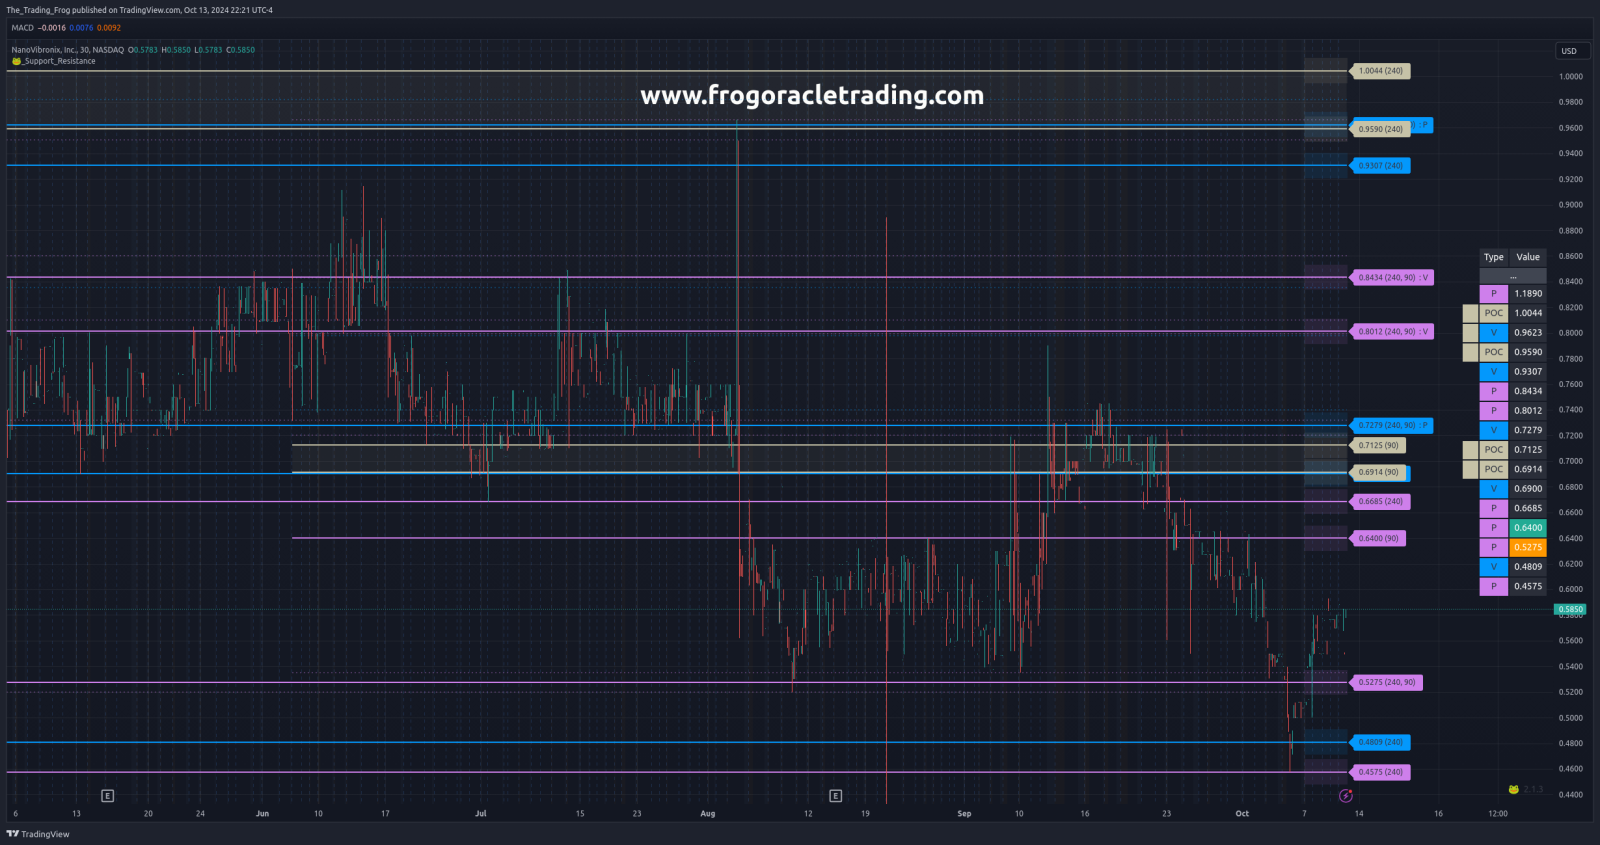
Task: Open the USD currency selector
Action: (x=1570, y=51)
